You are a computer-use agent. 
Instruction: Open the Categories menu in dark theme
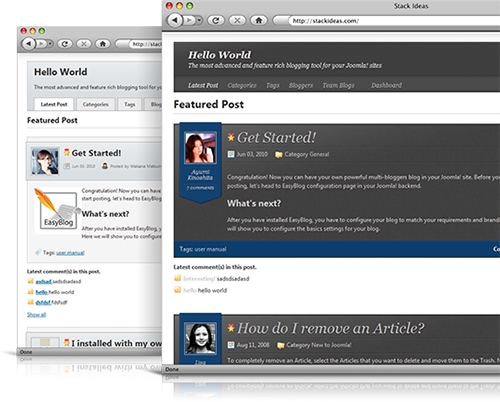coord(242,85)
